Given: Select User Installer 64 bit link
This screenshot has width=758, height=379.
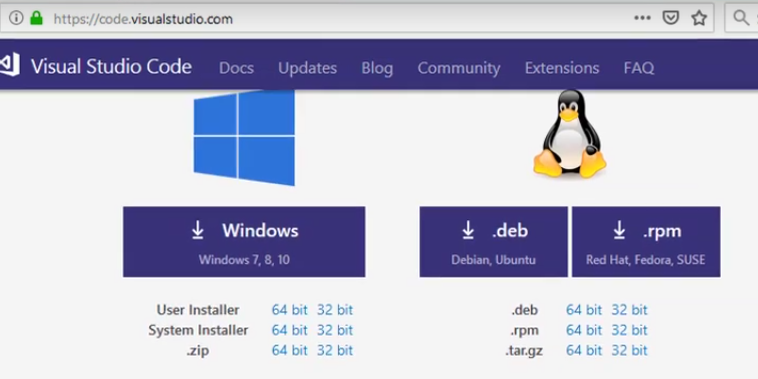Looking at the screenshot, I should (x=290, y=310).
